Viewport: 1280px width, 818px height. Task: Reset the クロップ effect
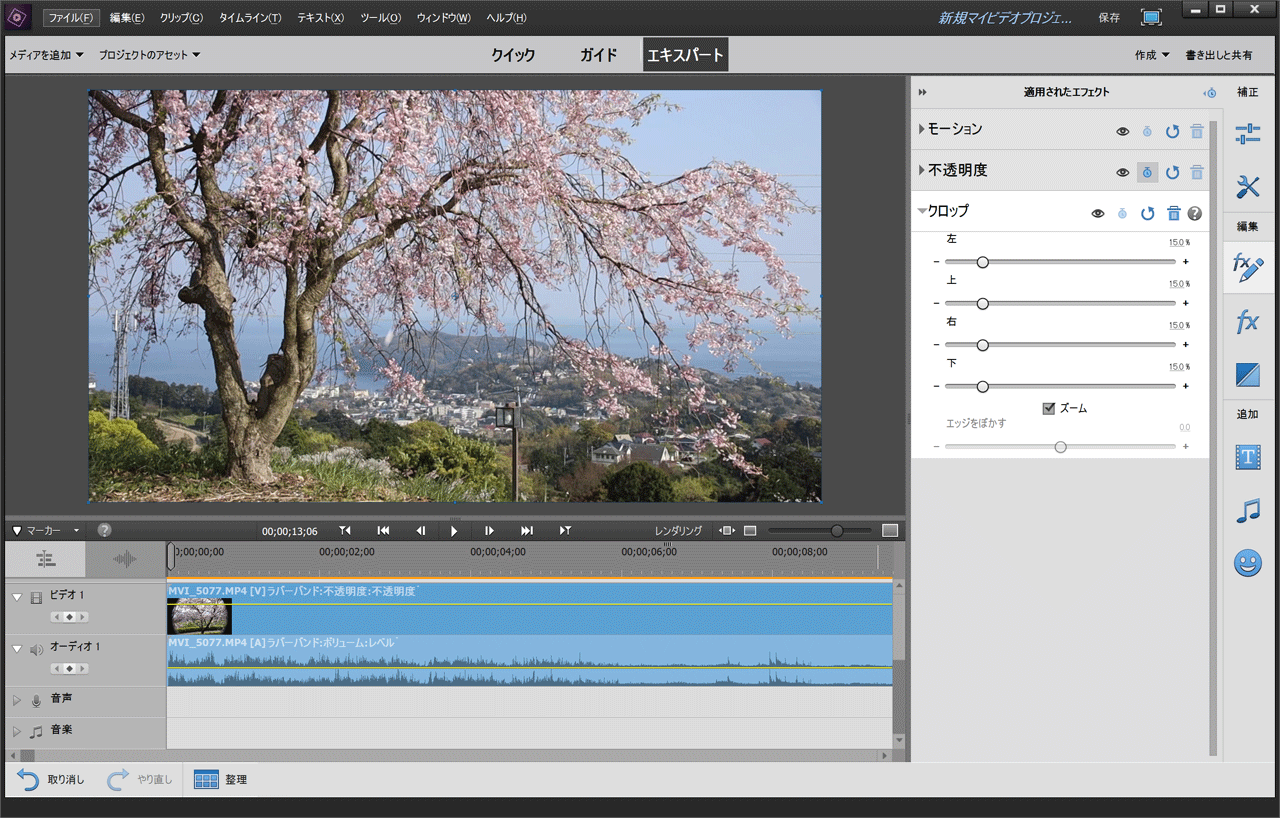pos(1148,213)
